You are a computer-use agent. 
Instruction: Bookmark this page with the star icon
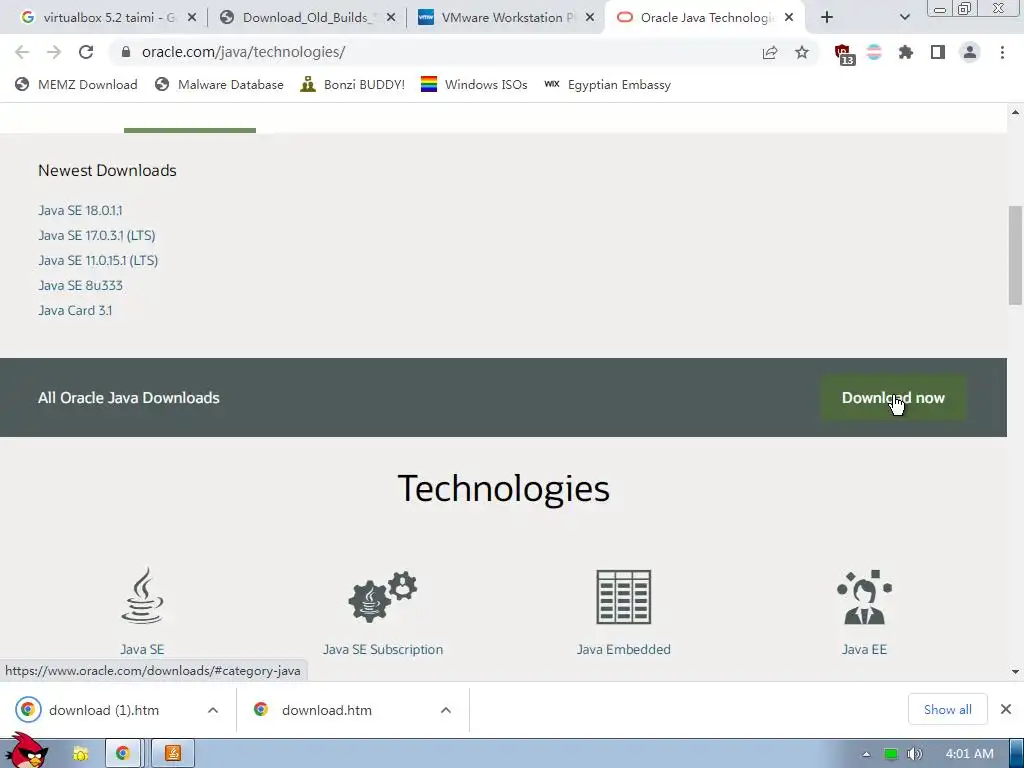802,52
